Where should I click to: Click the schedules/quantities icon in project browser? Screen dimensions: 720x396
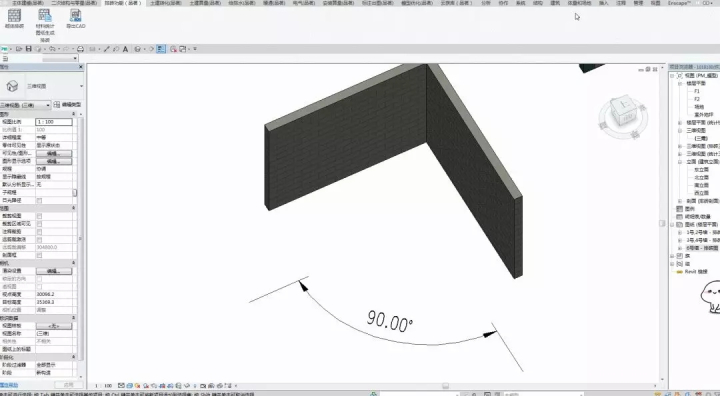coord(680,216)
